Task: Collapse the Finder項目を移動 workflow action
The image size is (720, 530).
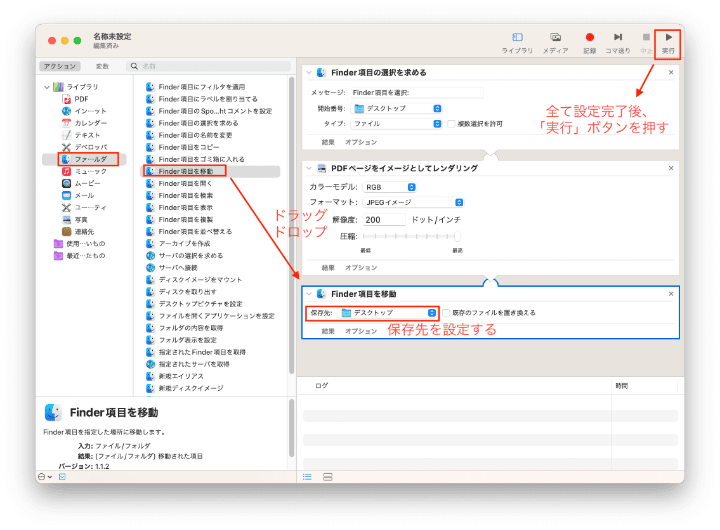Action: click(309, 294)
